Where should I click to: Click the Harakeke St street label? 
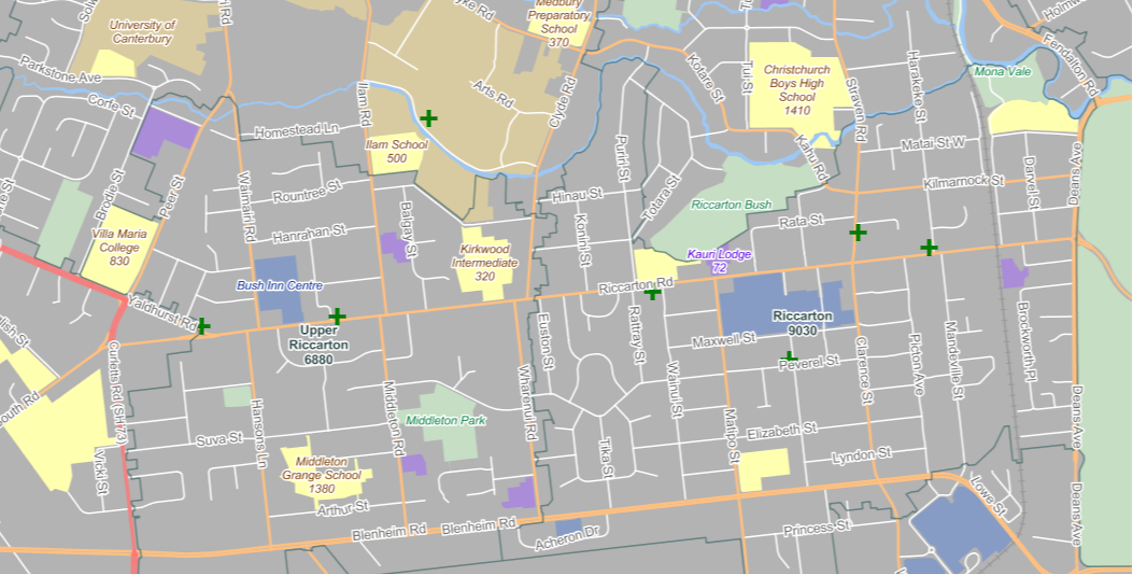pyautogui.click(x=916, y=86)
